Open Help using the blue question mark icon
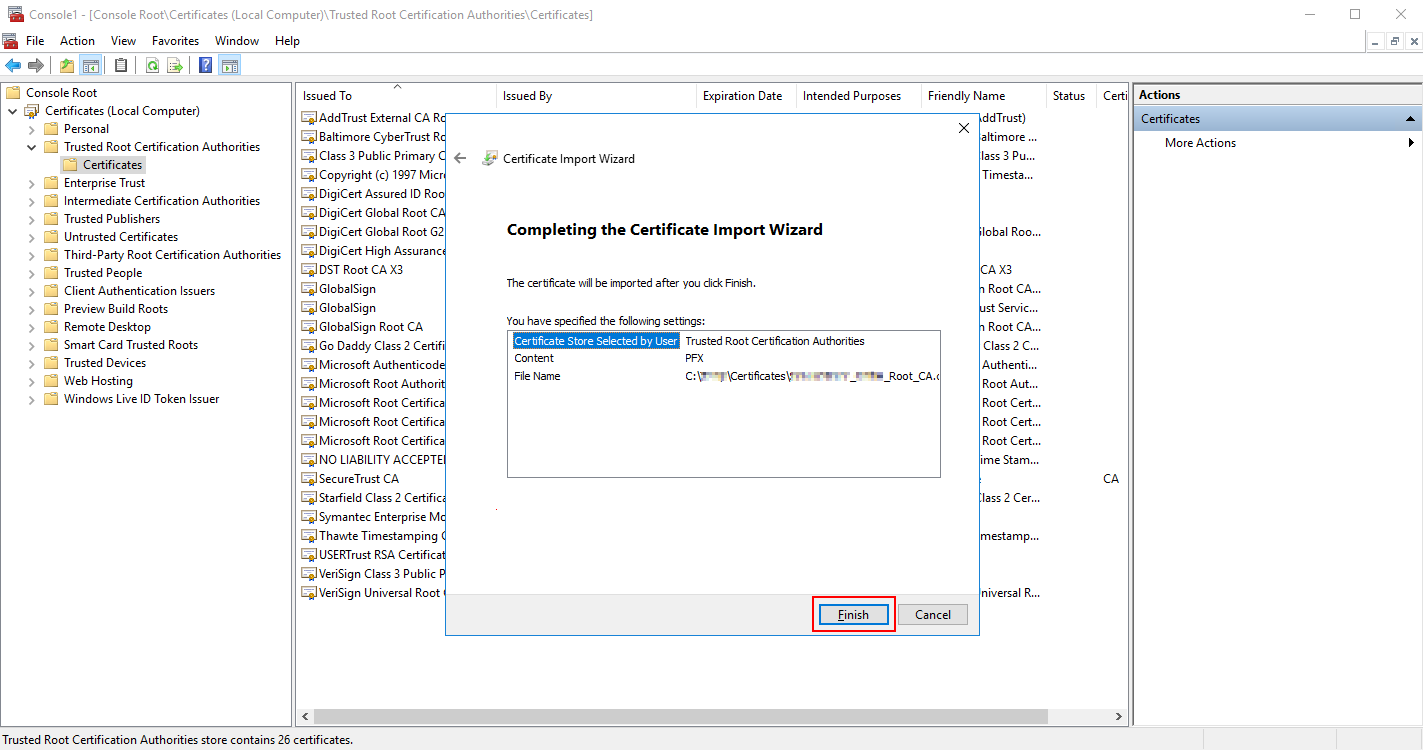 (x=204, y=64)
